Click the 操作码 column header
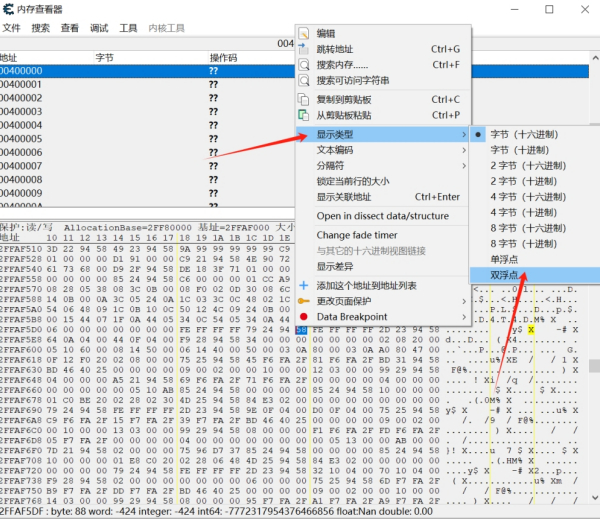Screen dimensions: 600x519 click(223, 58)
